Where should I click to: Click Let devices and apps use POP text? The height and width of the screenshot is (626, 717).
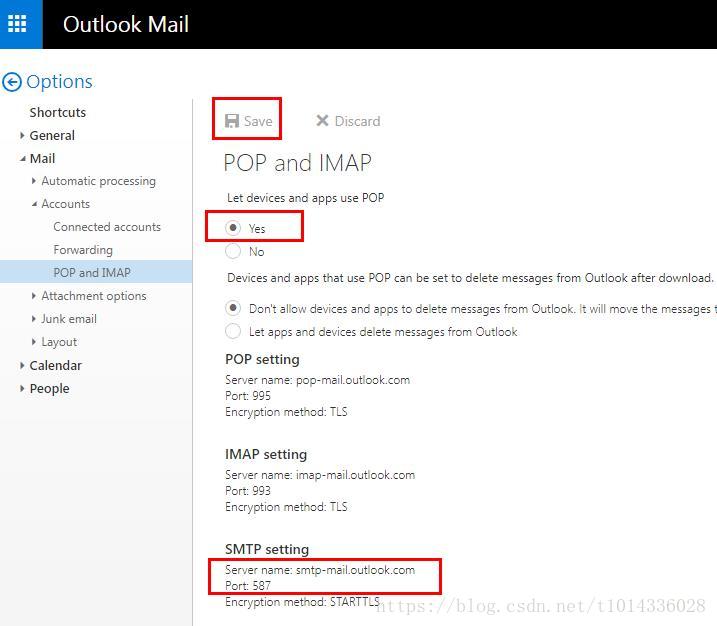pos(305,198)
